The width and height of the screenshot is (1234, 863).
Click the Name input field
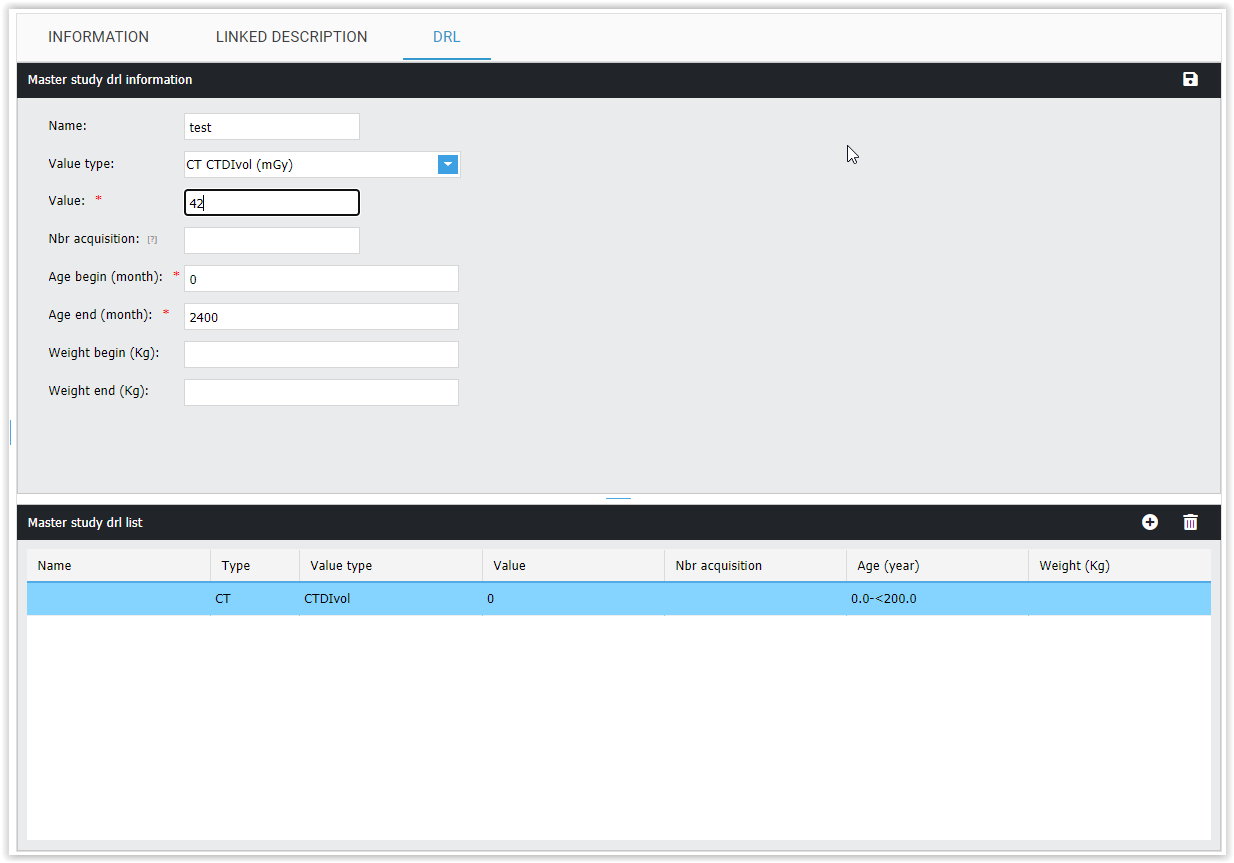tap(271, 127)
